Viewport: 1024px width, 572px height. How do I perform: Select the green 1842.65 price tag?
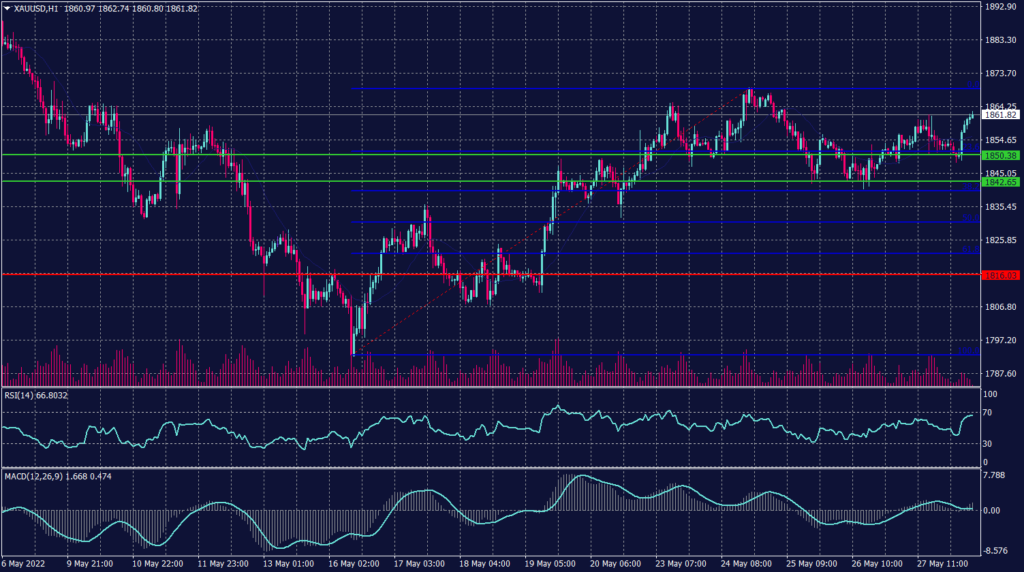coord(999,182)
